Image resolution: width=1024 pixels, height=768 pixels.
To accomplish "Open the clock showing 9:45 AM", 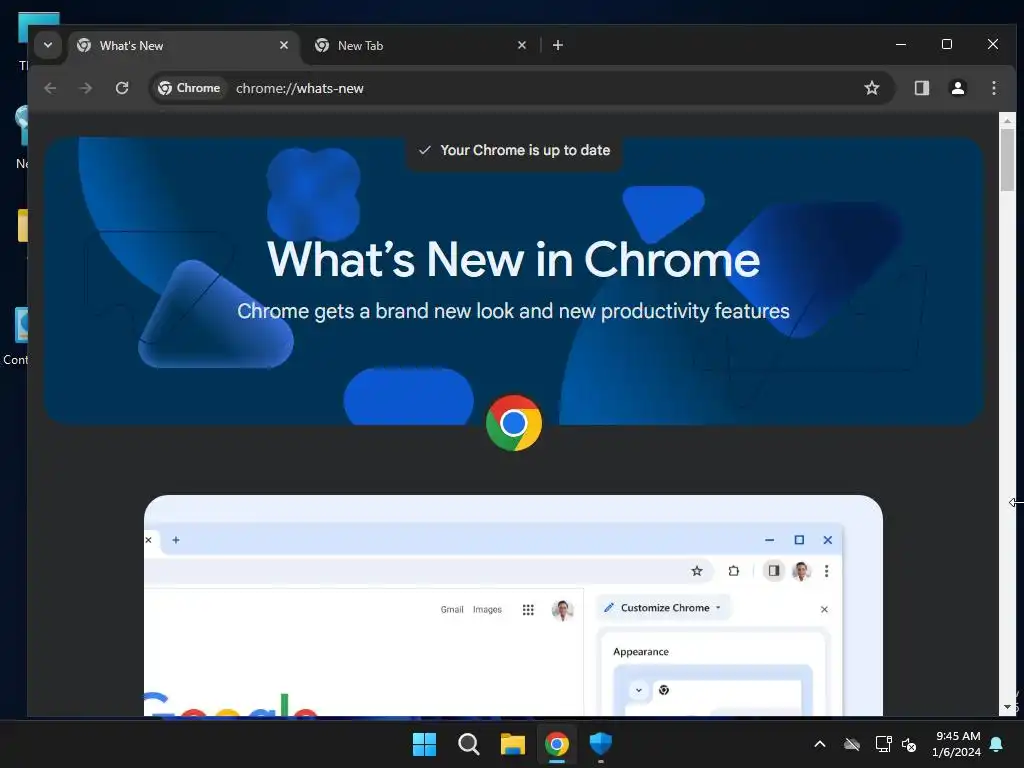I will click(957, 744).
